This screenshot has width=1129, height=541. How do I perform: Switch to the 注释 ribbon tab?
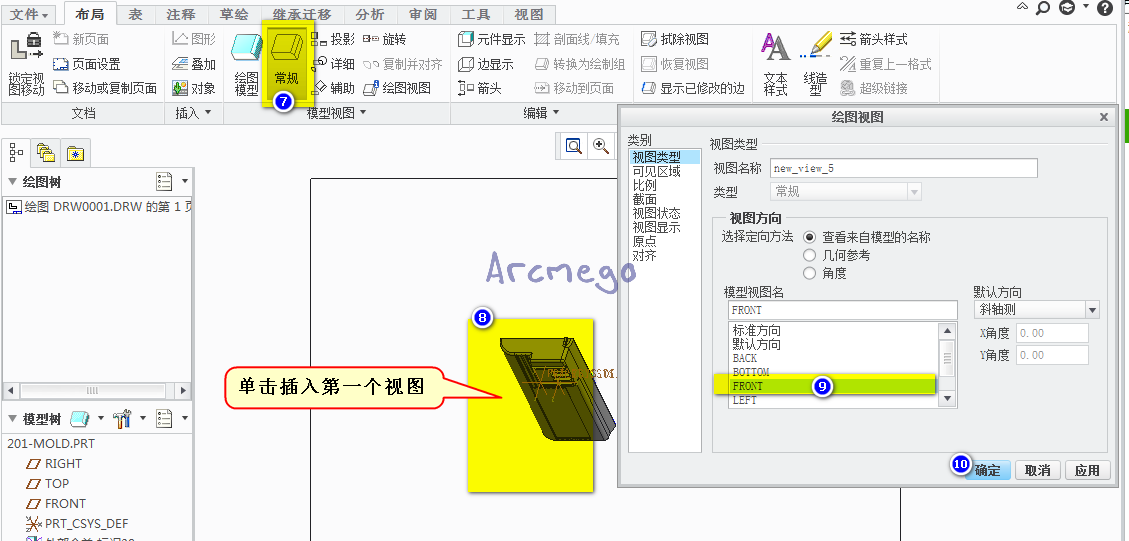point(180,14)
